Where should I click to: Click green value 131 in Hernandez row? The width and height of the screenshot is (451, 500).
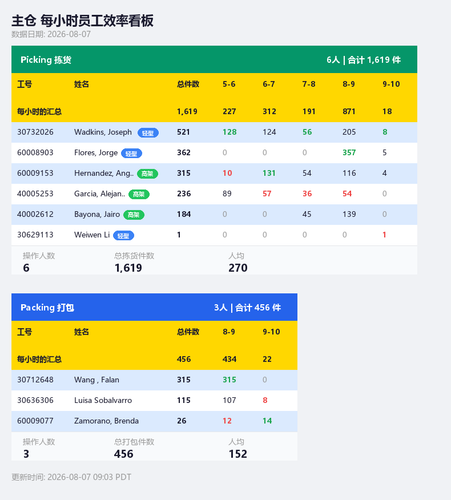tap(269, 173)
